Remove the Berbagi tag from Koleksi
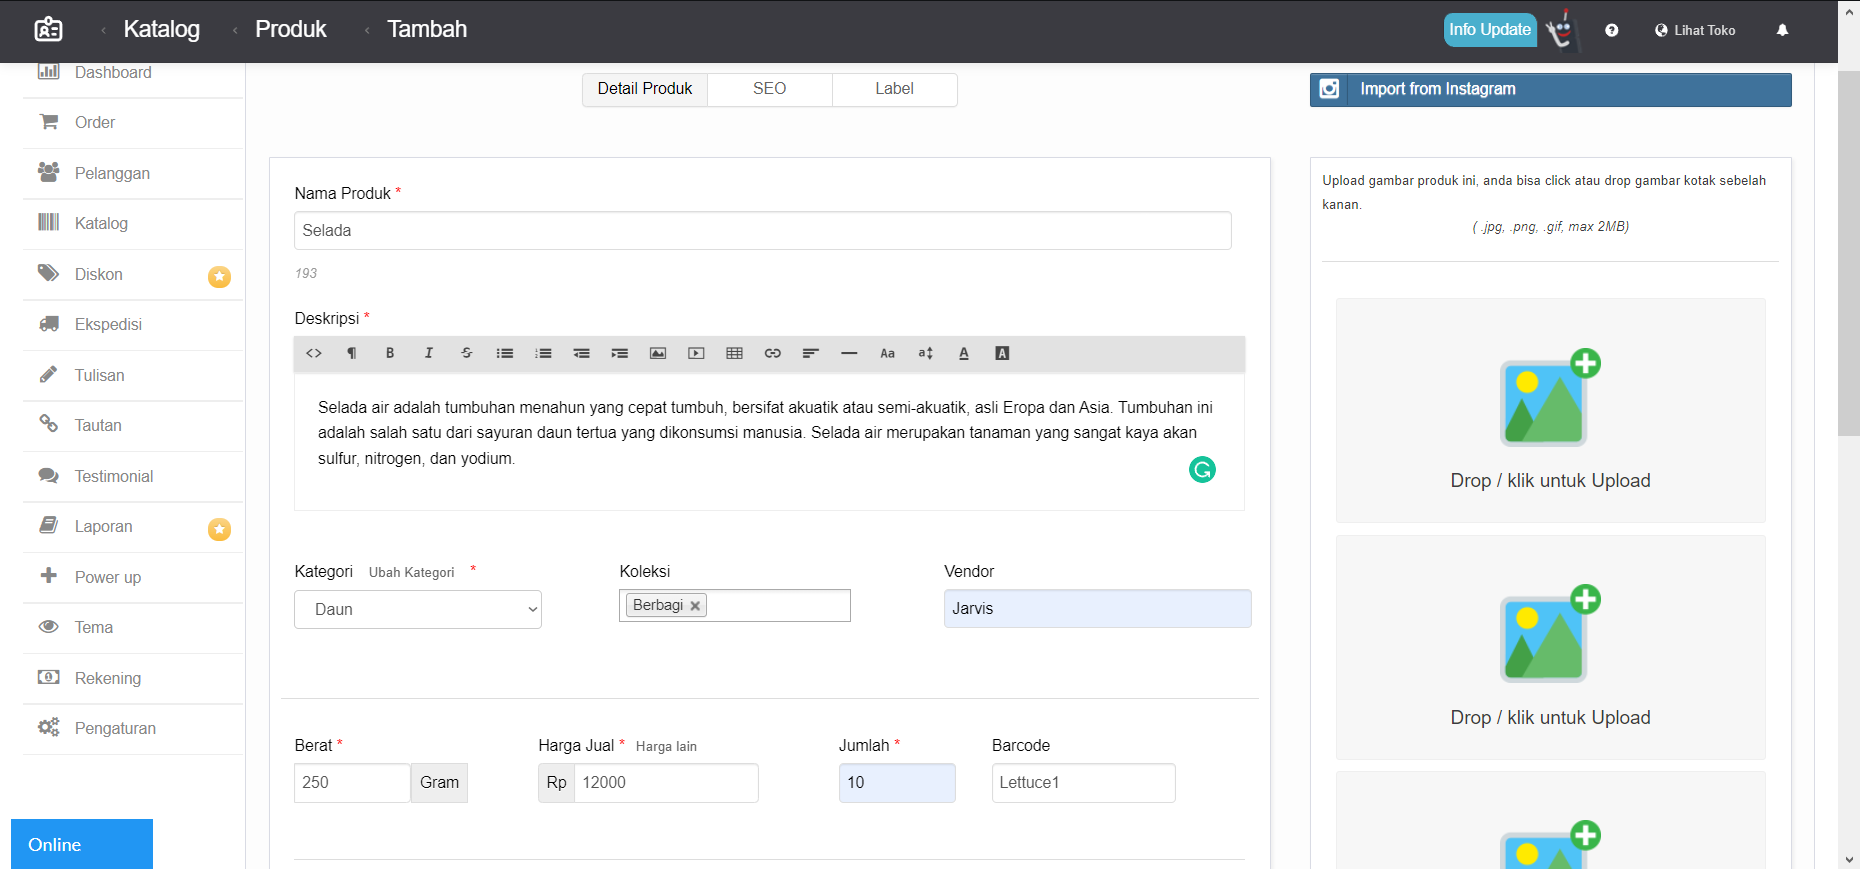The image size is (1860, 869). click(695, 606)
